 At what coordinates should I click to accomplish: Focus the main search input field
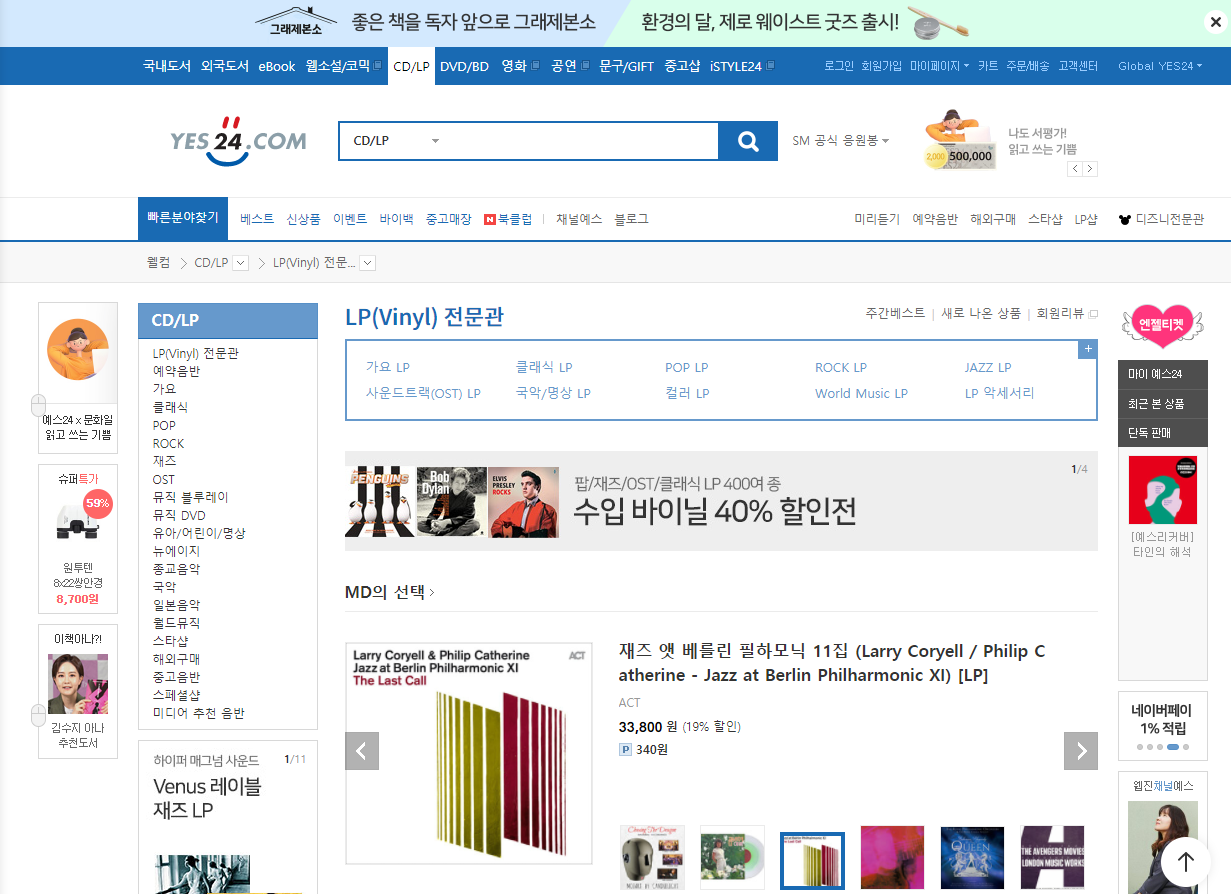(x=583, y=141)
